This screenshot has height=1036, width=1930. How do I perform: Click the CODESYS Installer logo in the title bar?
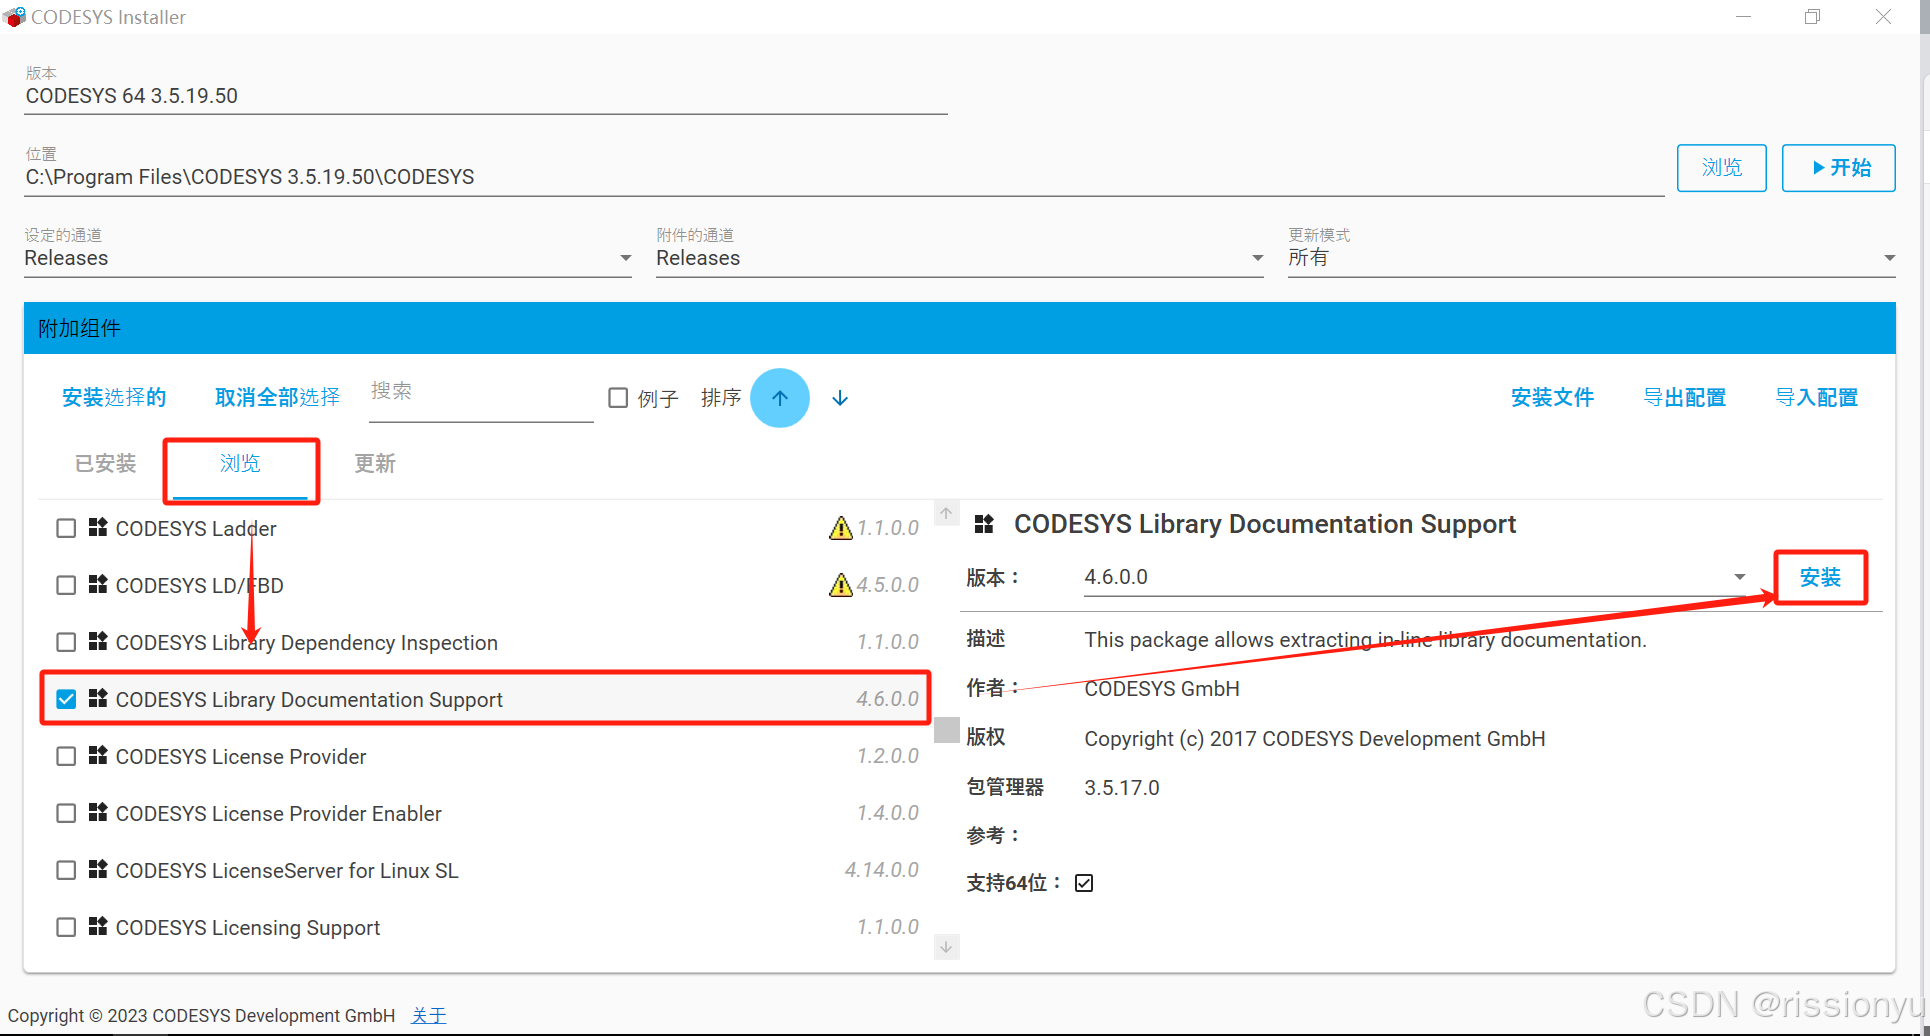tap(15, 16)
